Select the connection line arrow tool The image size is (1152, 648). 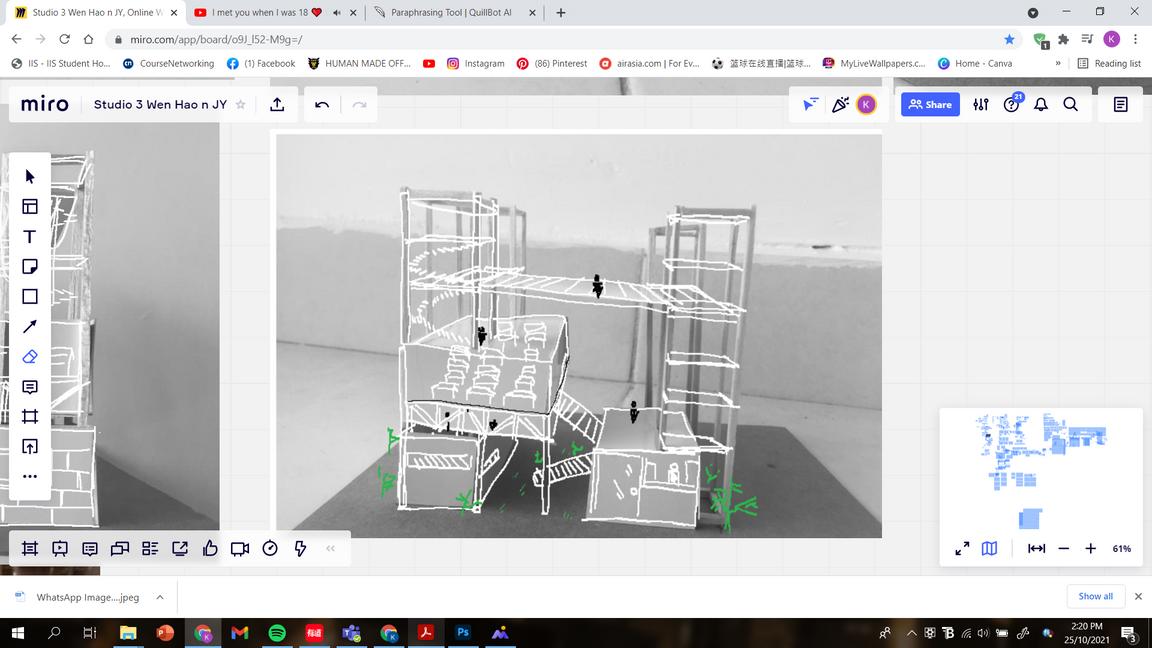coord(29,327)
